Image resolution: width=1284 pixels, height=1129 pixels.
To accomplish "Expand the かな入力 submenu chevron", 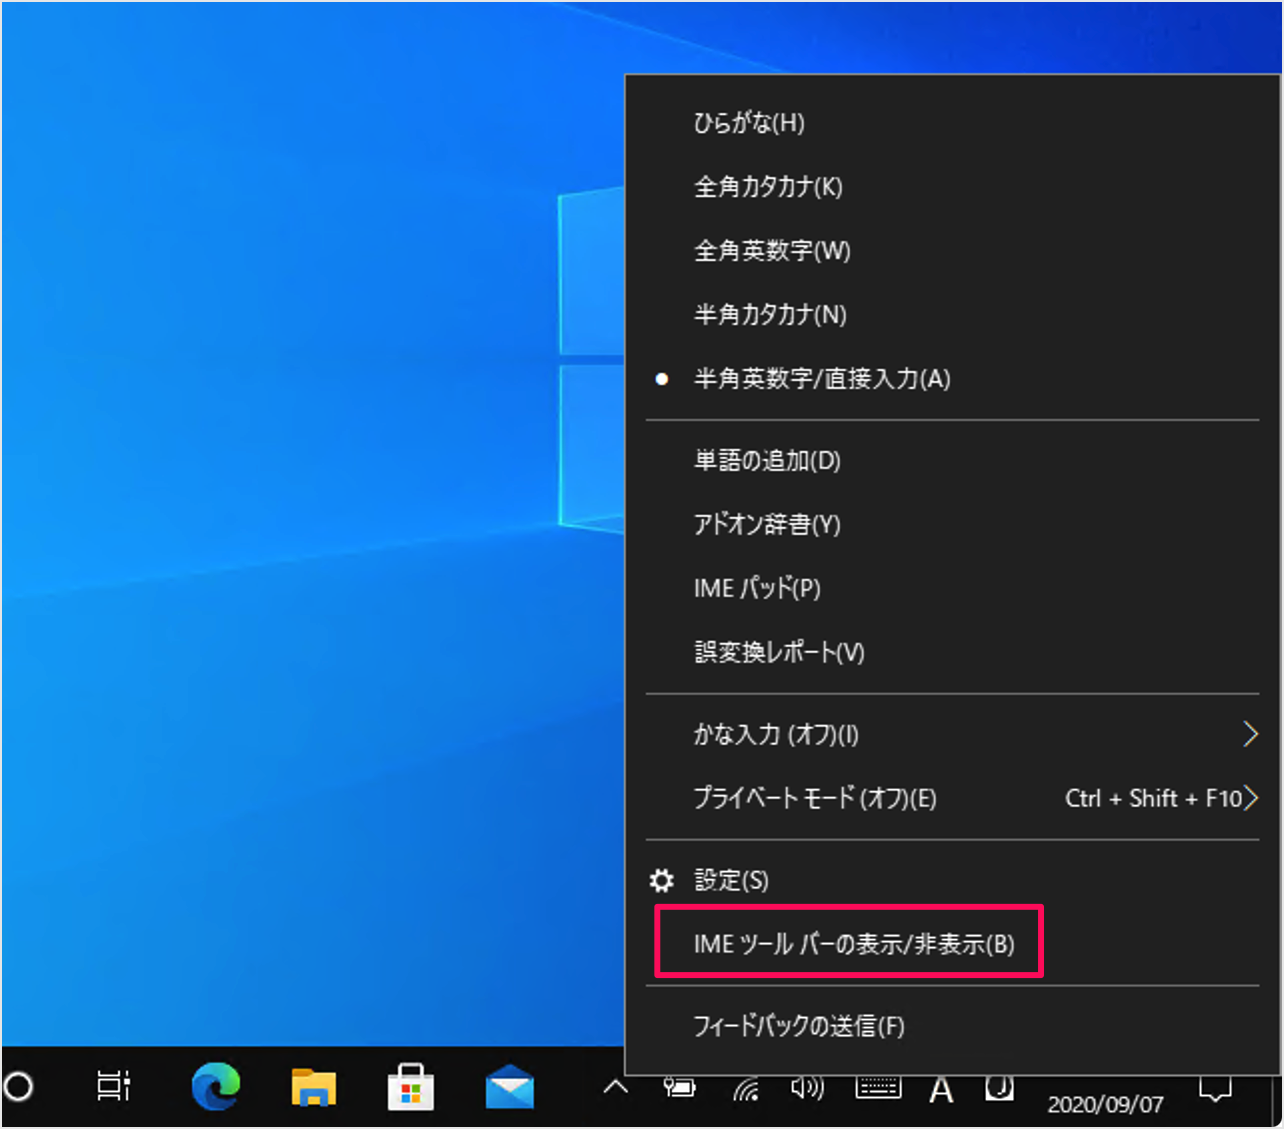I will (x=1250, y=734).
